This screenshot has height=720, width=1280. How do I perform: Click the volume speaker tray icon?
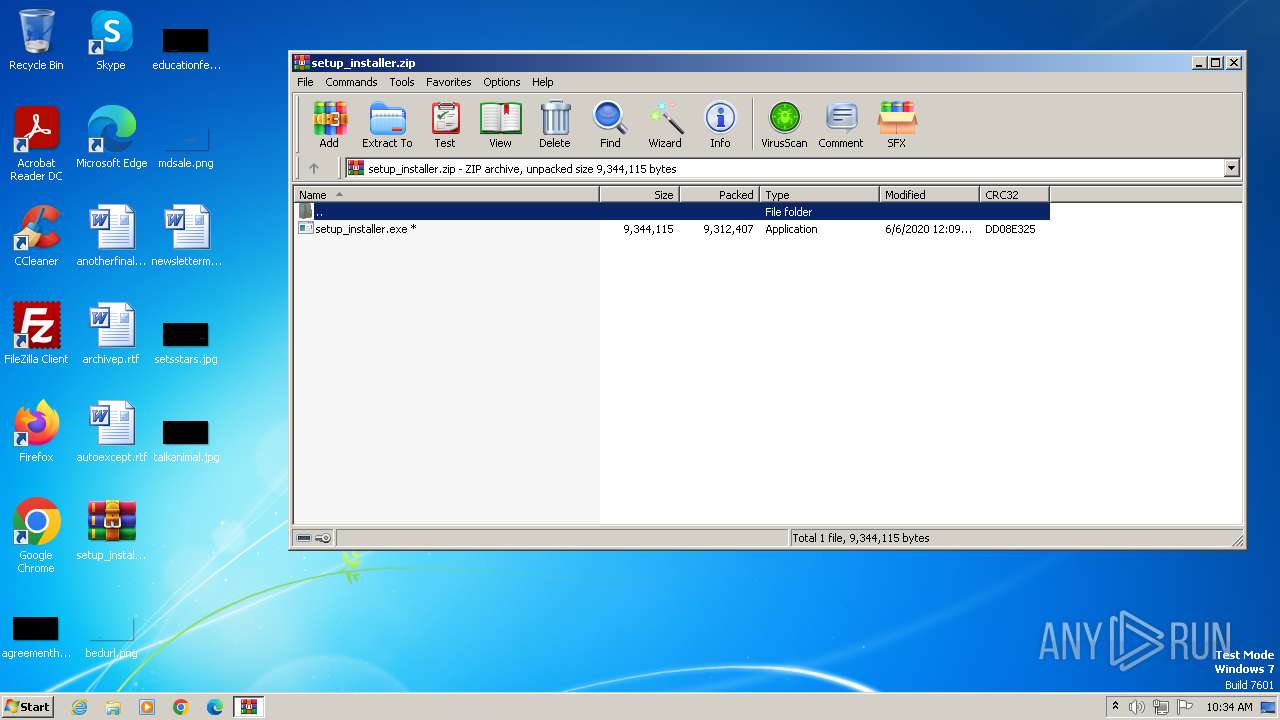1137,707
